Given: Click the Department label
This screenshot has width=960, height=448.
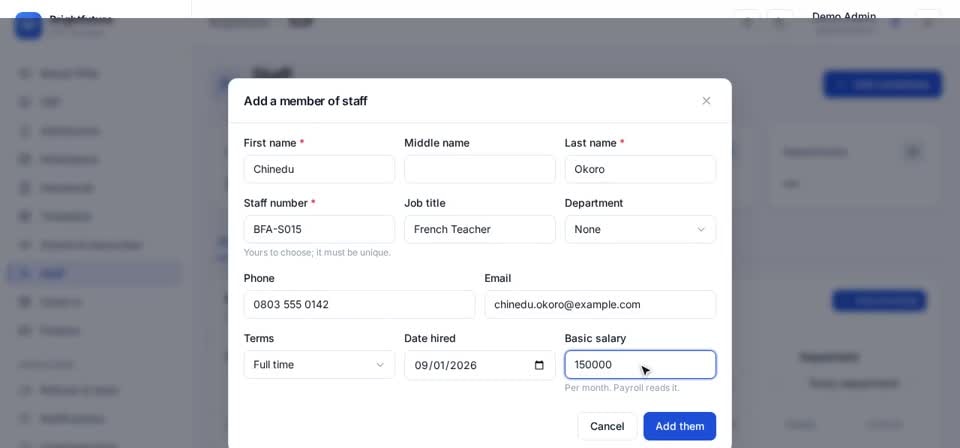Looking at the screenshot, I should (593, 203).
